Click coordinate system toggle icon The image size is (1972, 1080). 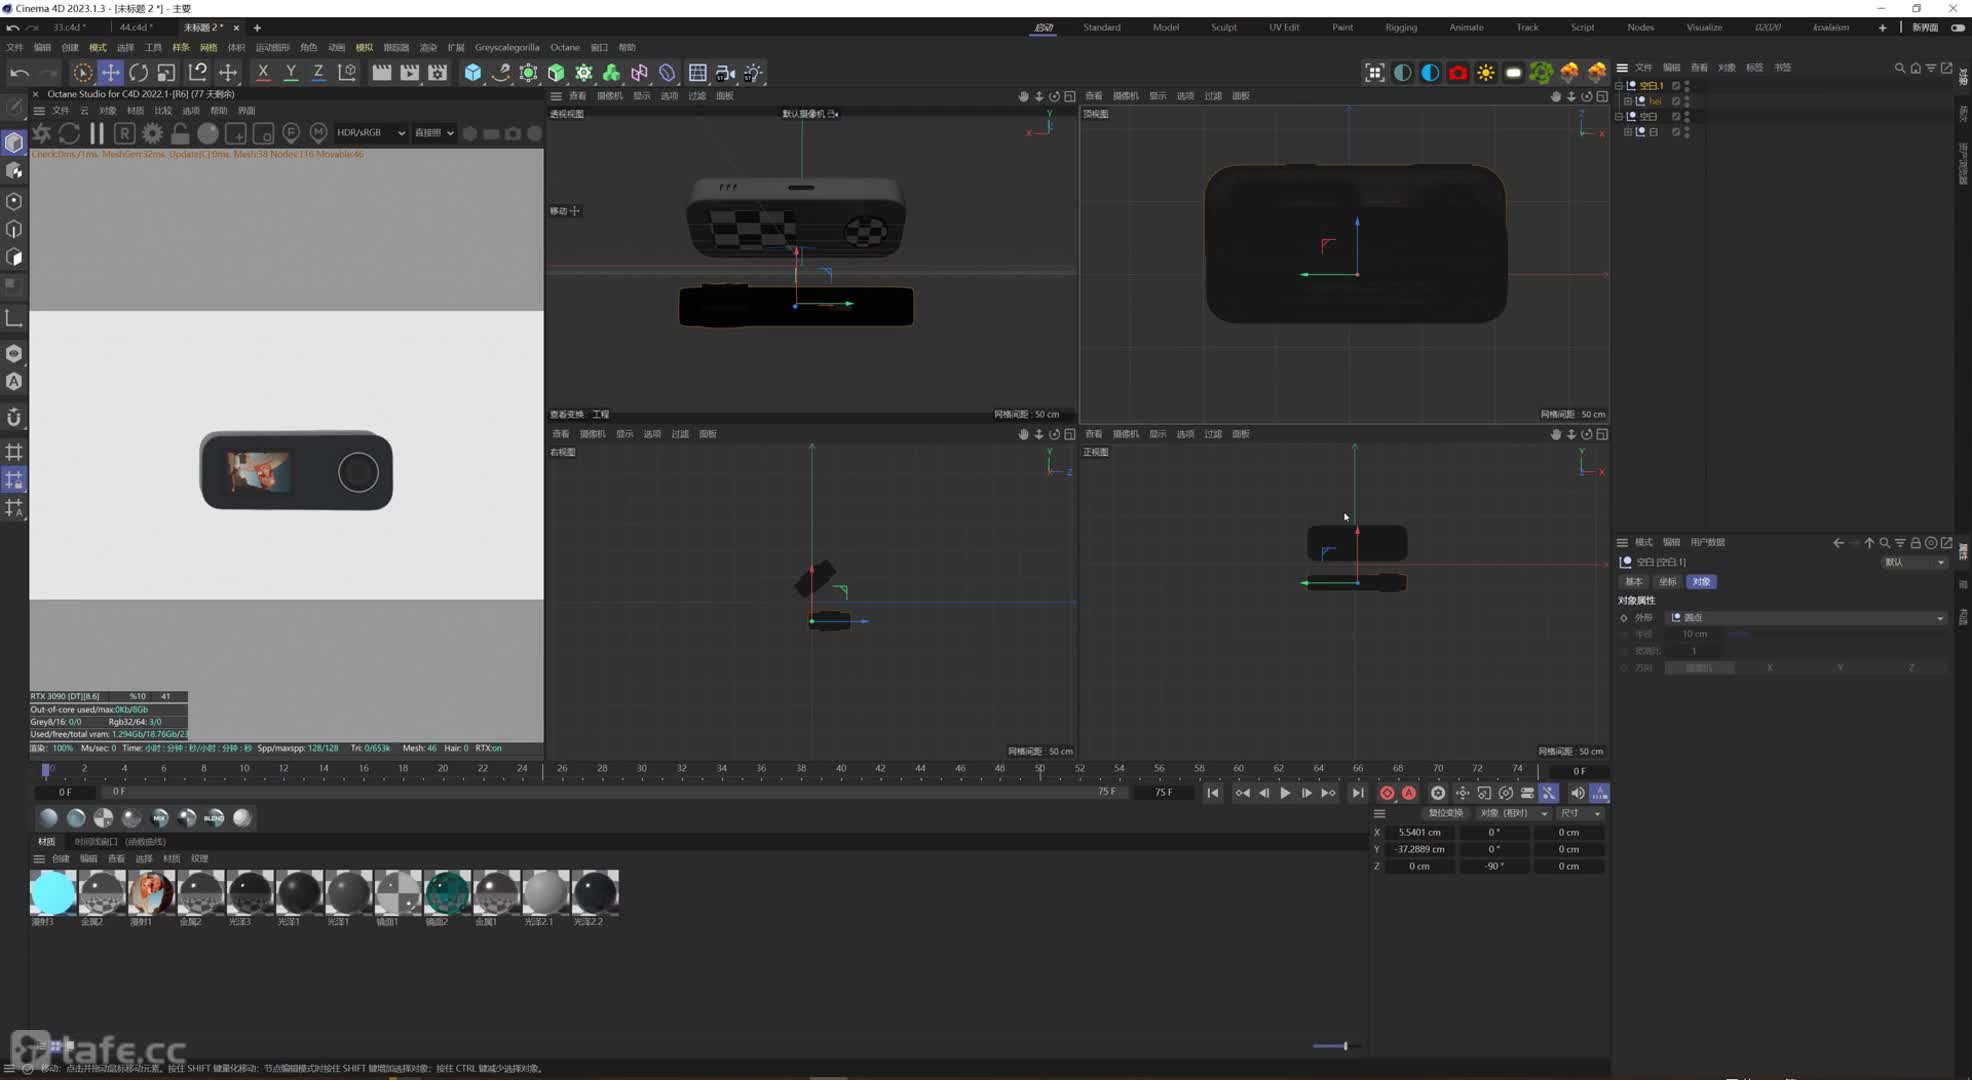click(x=347, y=72)
